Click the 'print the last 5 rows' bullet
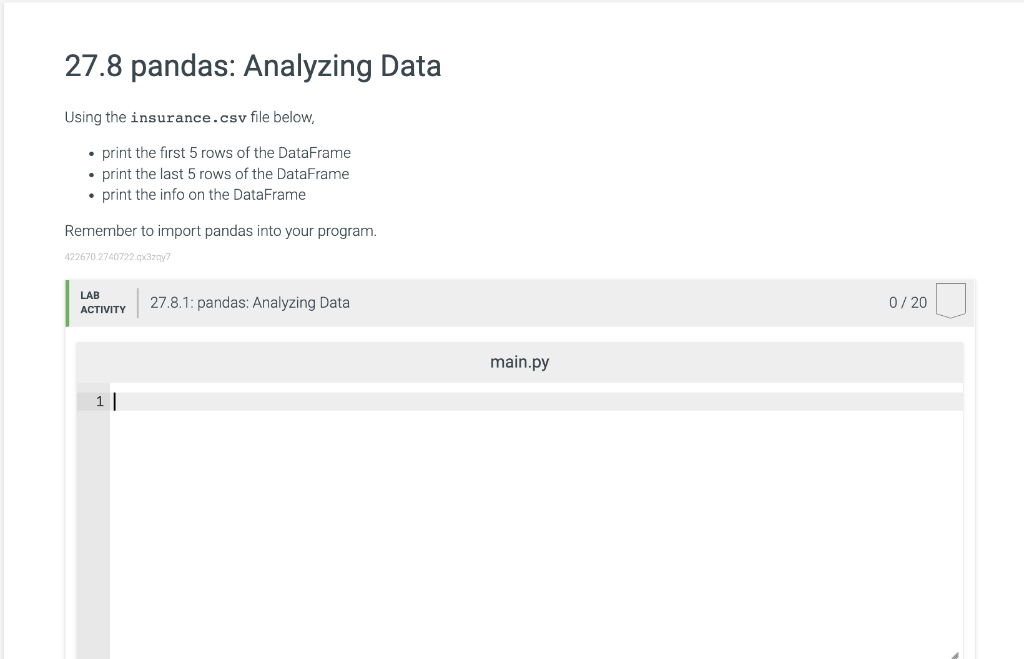The width and height of the screenshot is (1024, 659). click(x=225, y=174)
